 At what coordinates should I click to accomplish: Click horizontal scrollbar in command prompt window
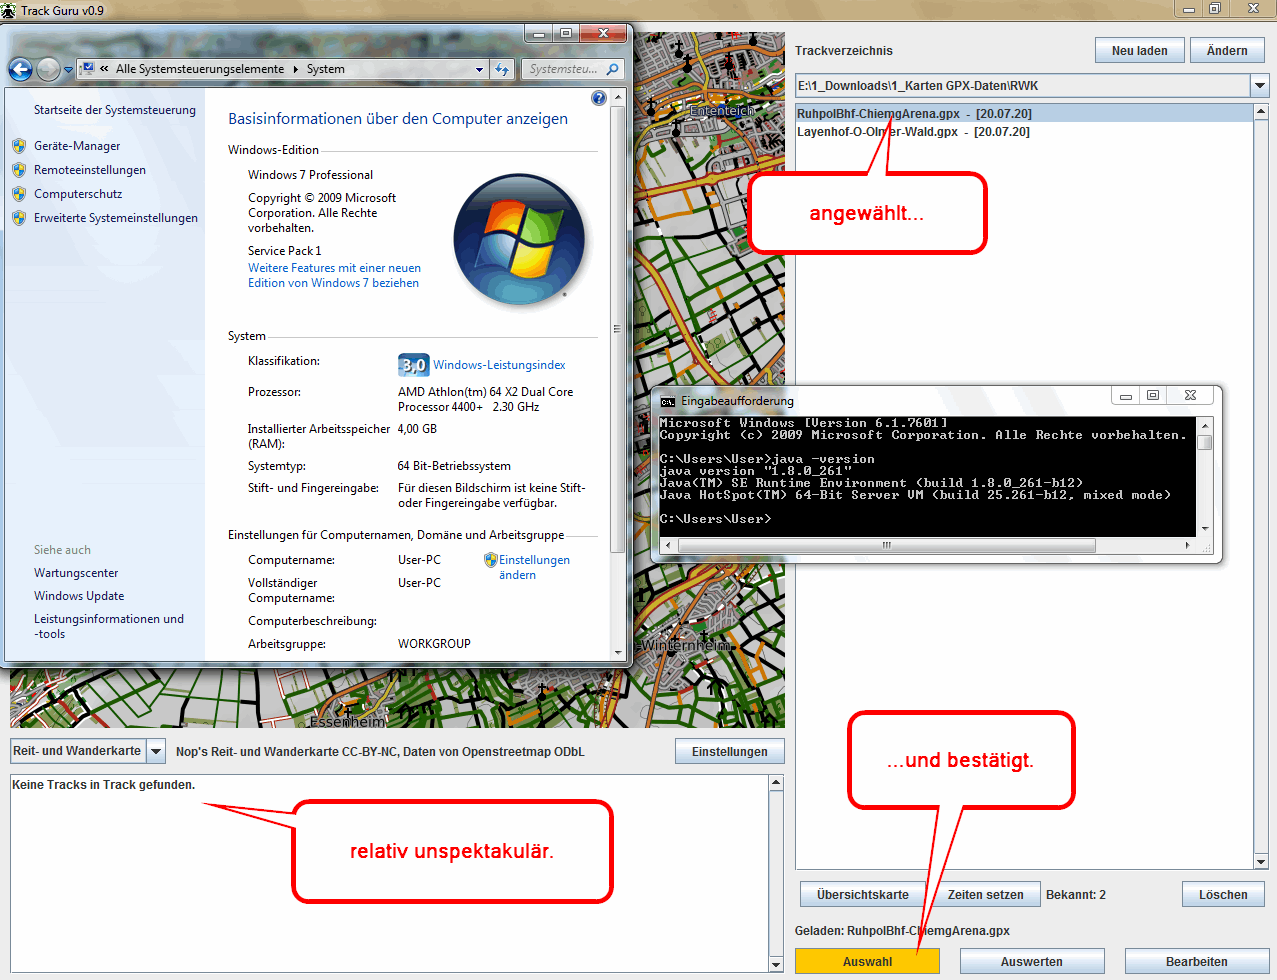(886, 546)
